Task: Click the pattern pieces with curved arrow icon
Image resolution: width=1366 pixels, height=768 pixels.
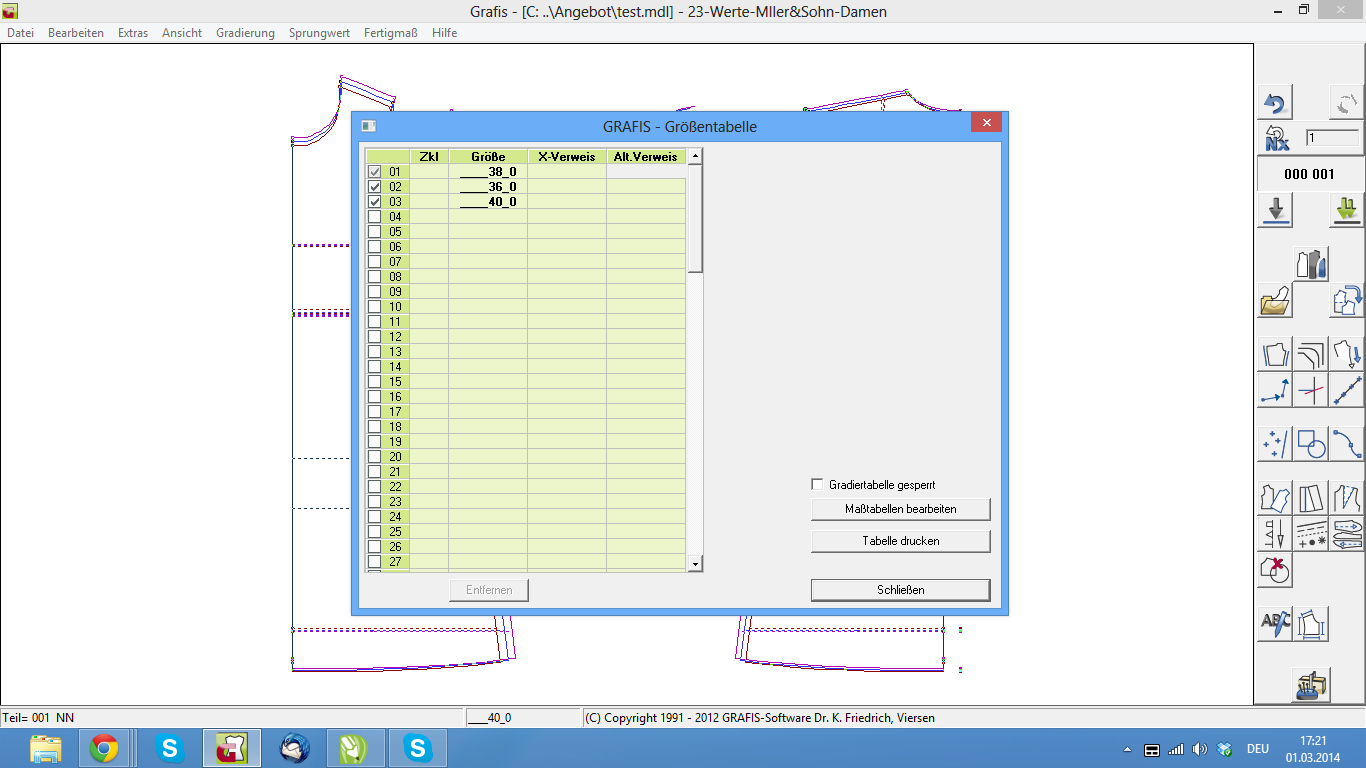Action: pos(1346,300)
